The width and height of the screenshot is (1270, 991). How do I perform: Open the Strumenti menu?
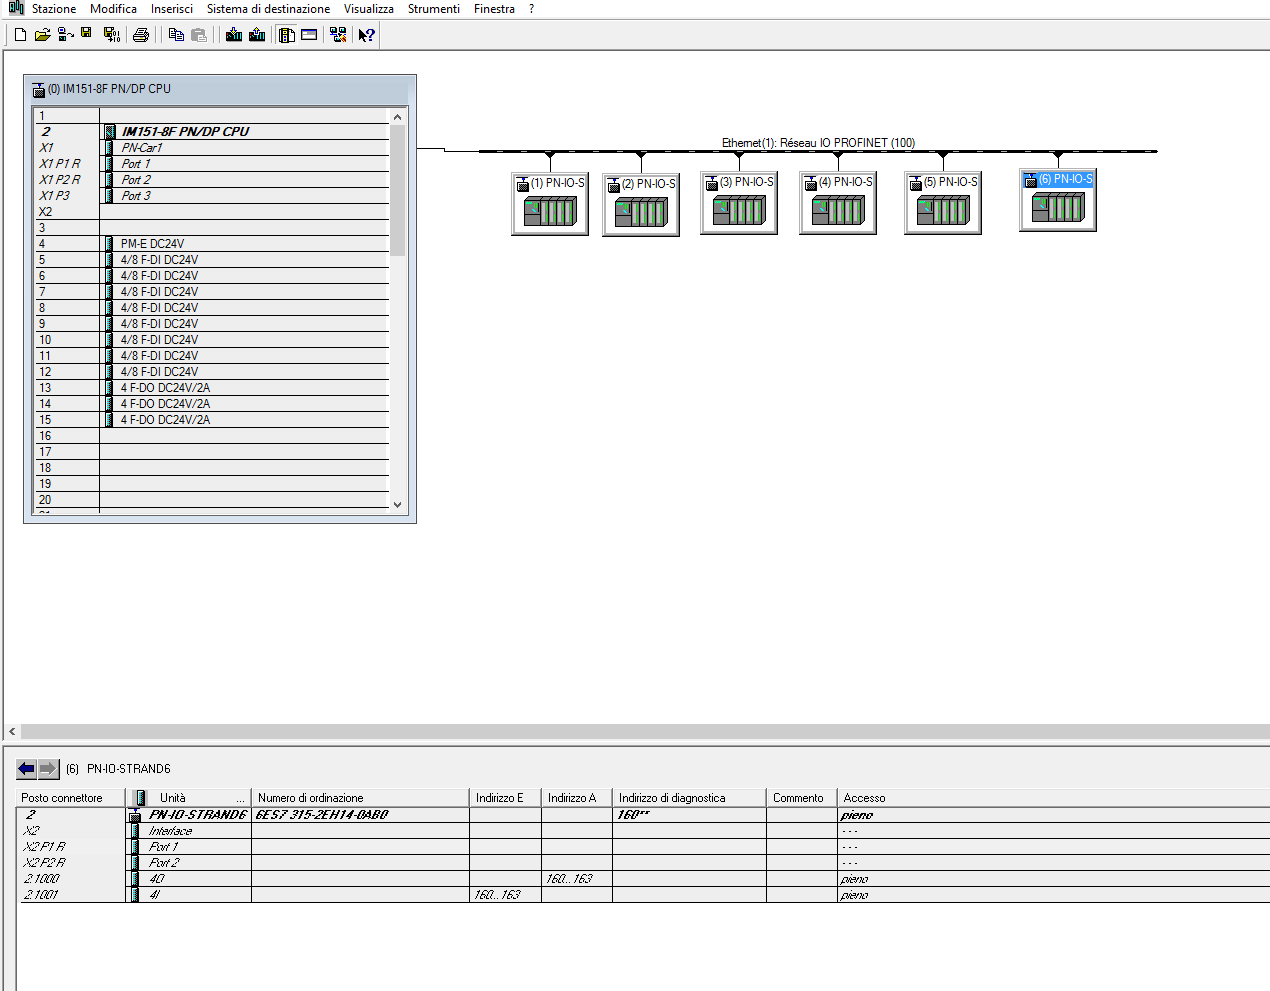(x=434, y=9)
